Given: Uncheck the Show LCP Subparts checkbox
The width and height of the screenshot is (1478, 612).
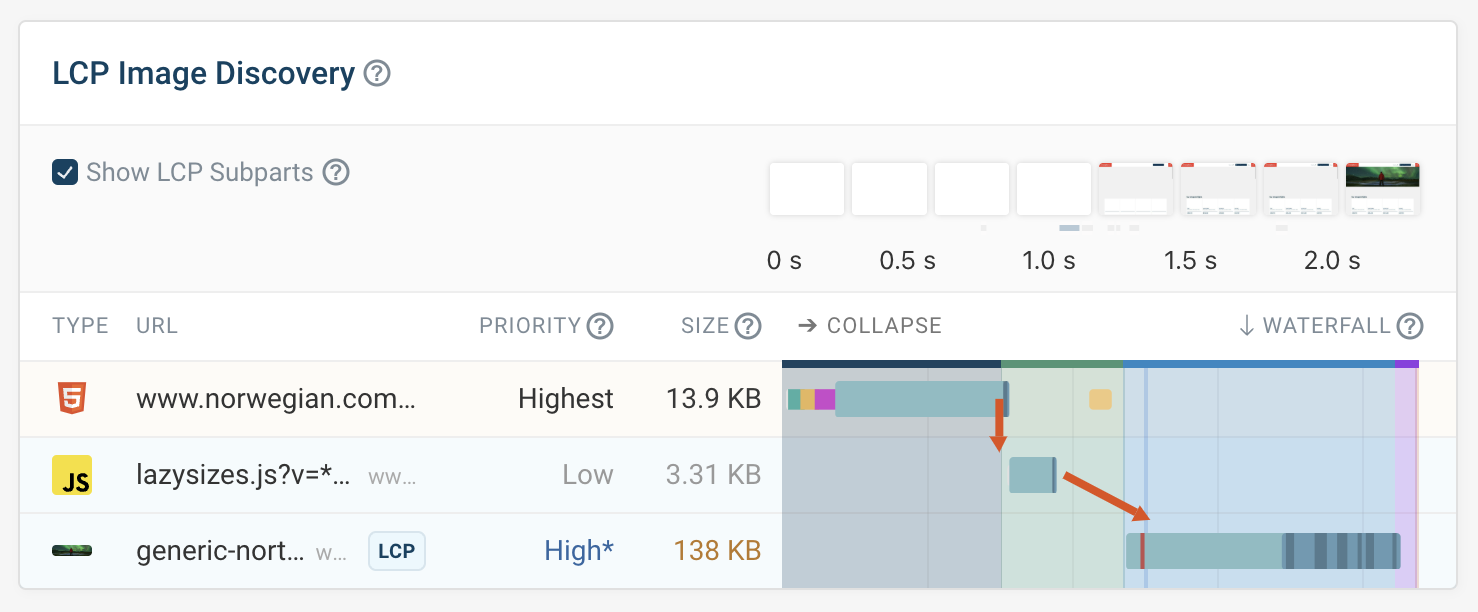Looking at the screenshot, I should pyautogui.click(x=65, y=173).
